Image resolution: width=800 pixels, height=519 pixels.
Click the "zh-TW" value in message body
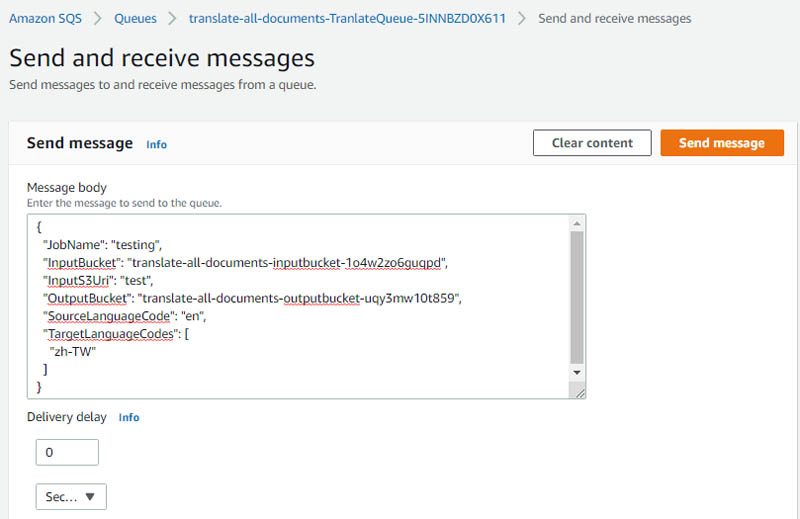coord(72,352)
